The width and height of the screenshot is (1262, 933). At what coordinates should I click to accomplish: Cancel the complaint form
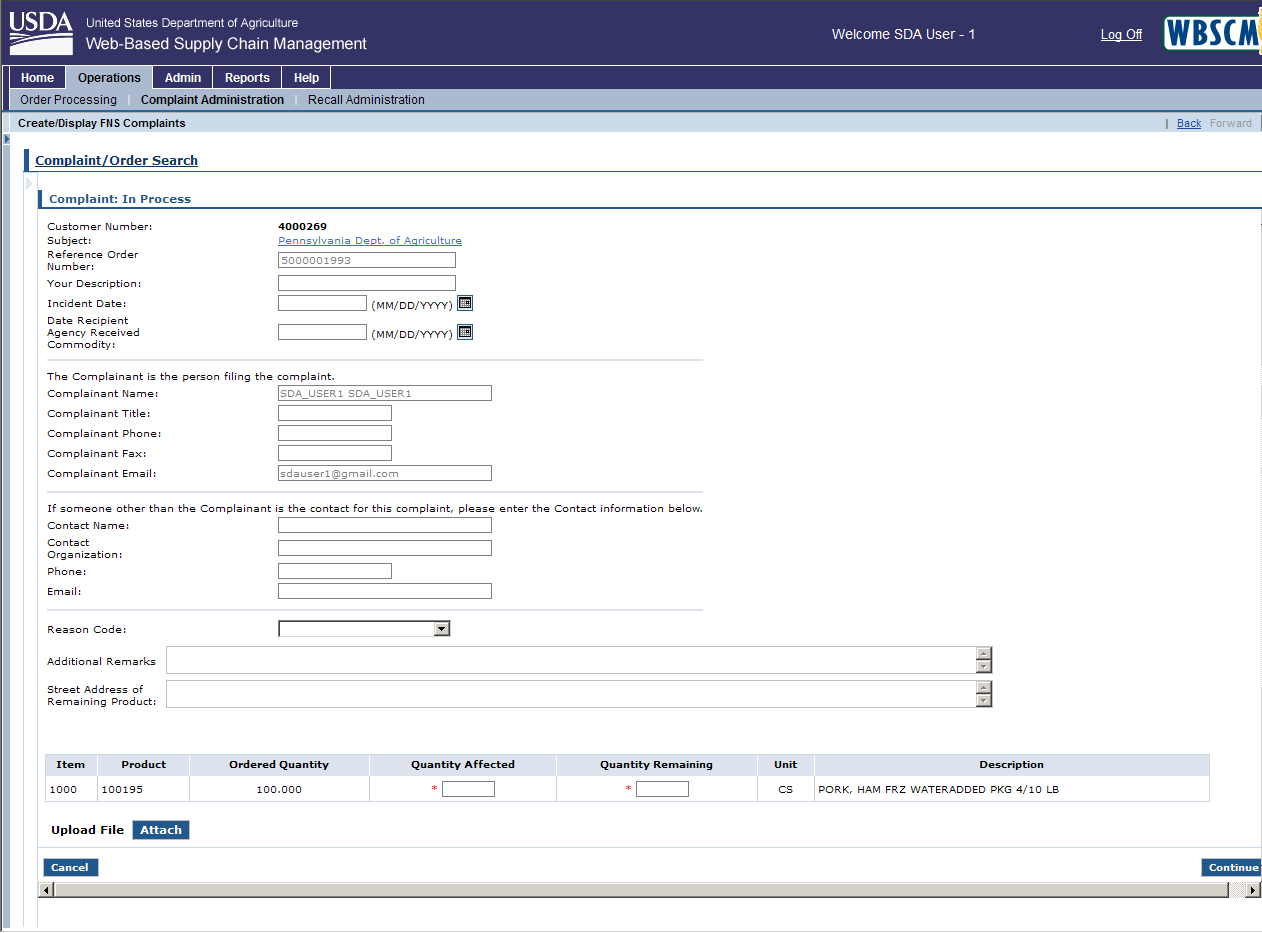(x=70, y=868)
